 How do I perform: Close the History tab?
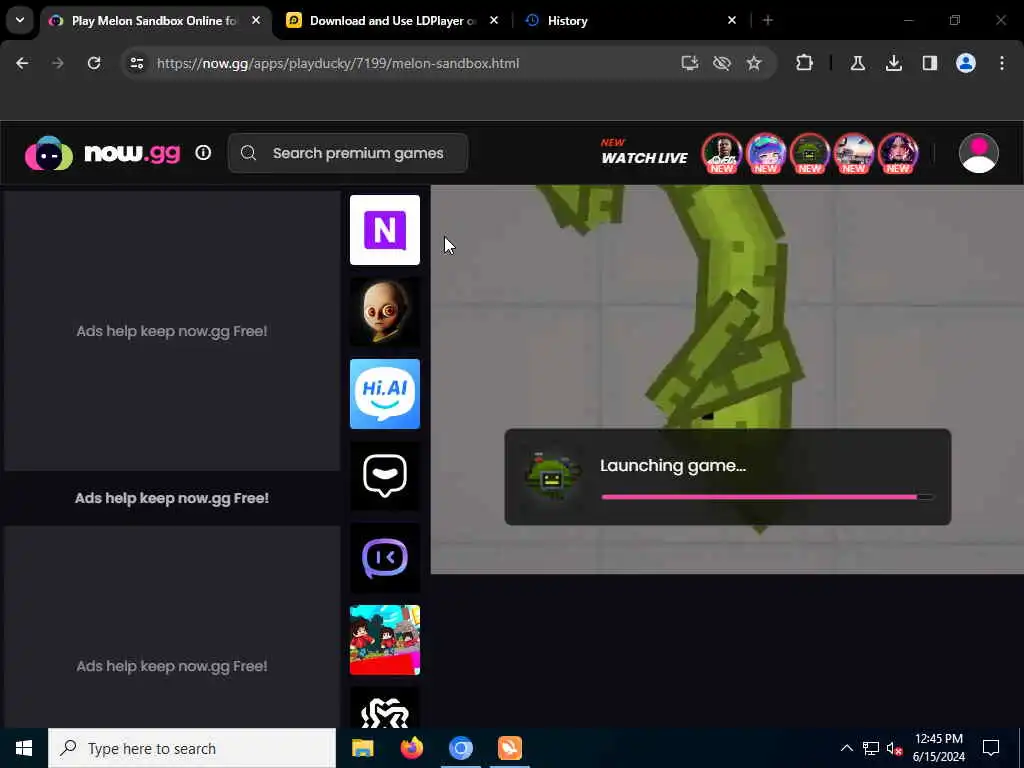731,20
